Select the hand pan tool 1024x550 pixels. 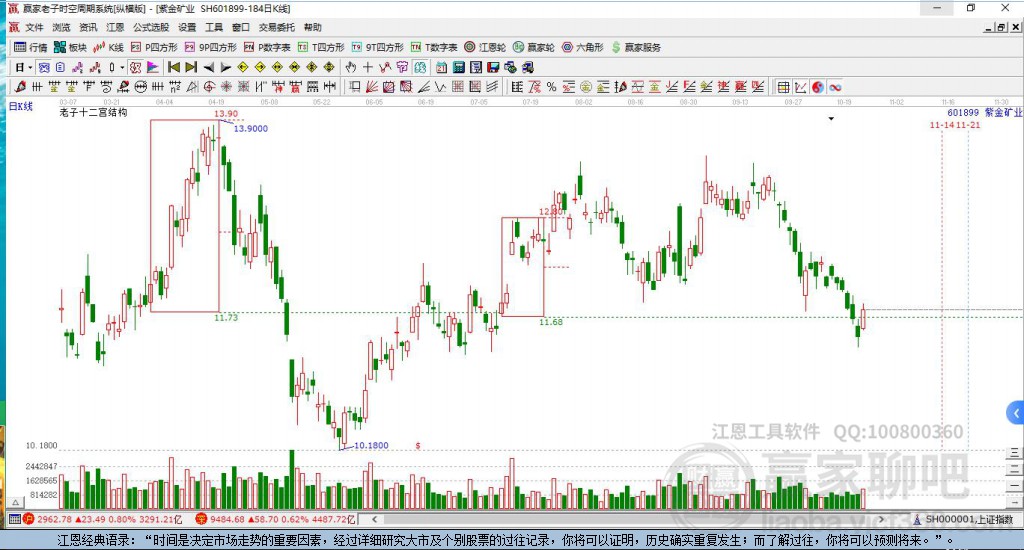351,67
